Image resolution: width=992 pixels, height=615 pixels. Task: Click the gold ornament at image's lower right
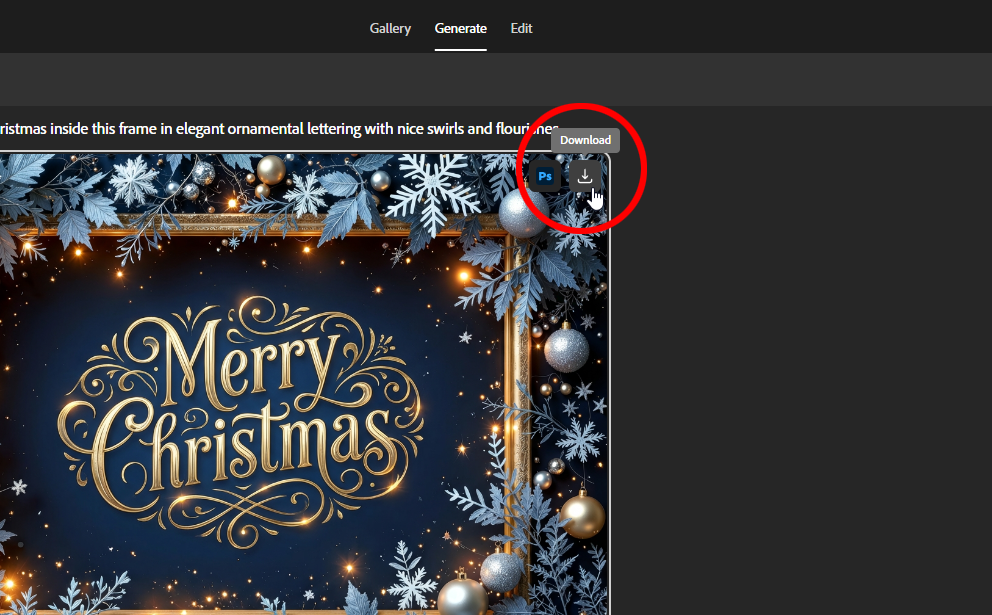coord(582,515)
